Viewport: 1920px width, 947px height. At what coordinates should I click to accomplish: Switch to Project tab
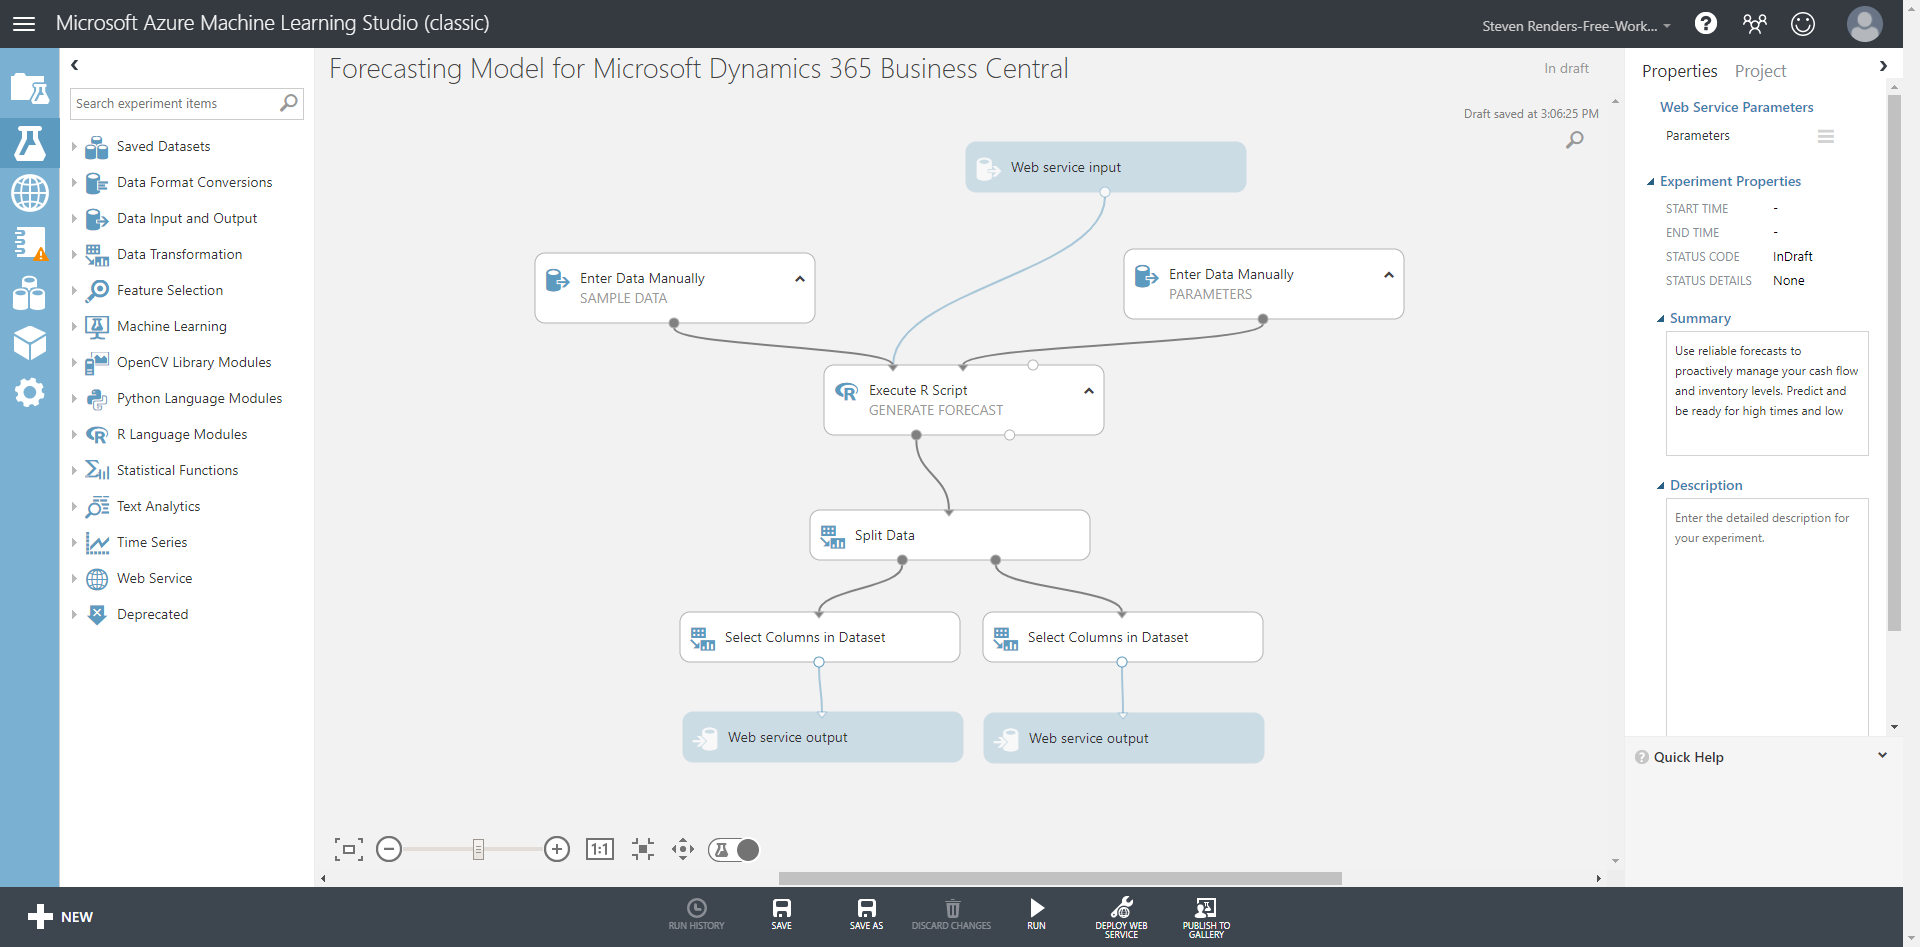tap(1760, 71)
